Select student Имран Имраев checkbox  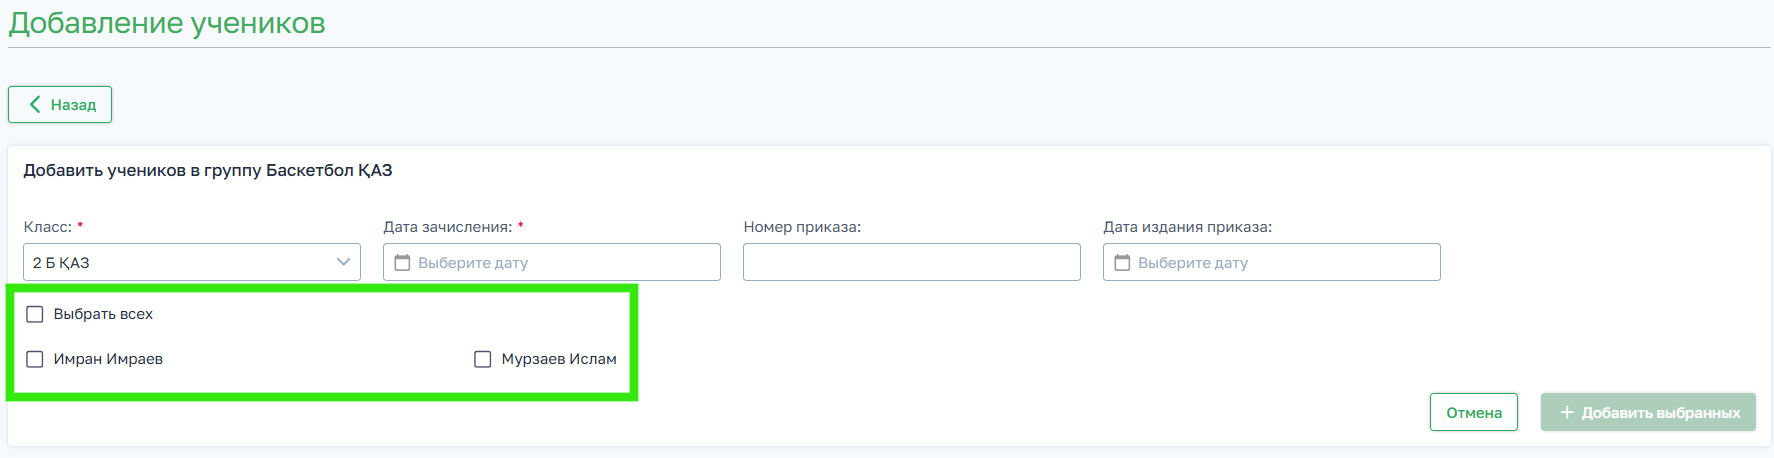35,359
